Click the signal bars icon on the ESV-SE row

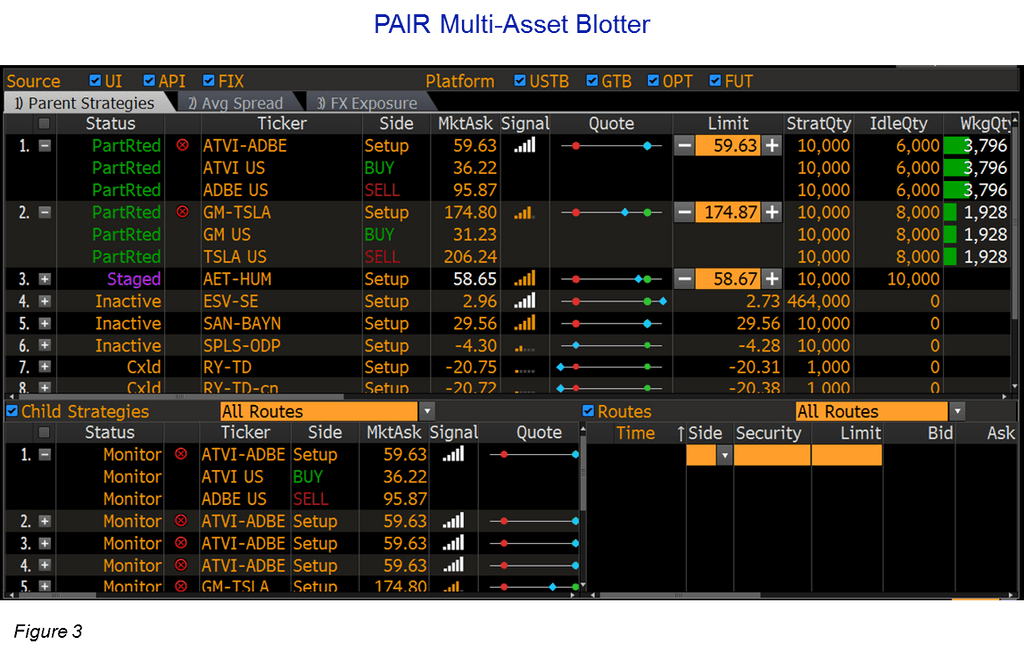(x=524, y=300)
